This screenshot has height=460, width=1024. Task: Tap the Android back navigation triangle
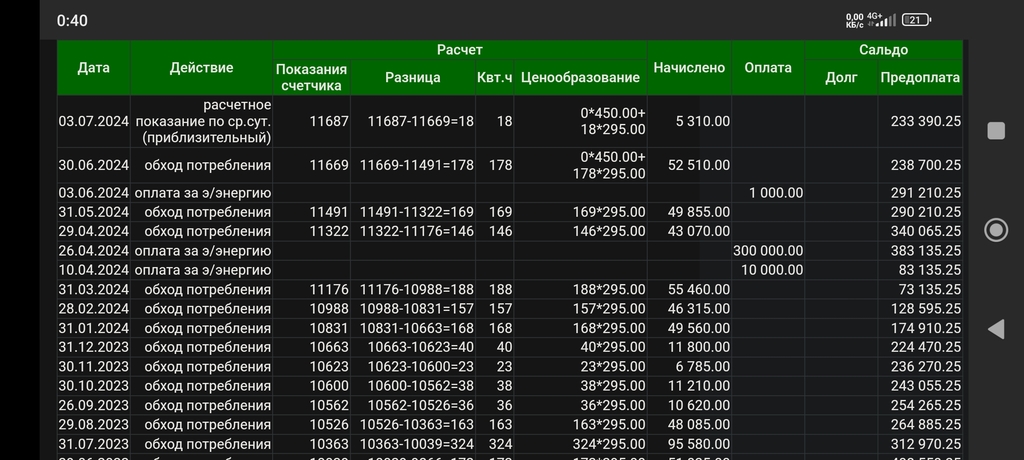coord(995,329)
